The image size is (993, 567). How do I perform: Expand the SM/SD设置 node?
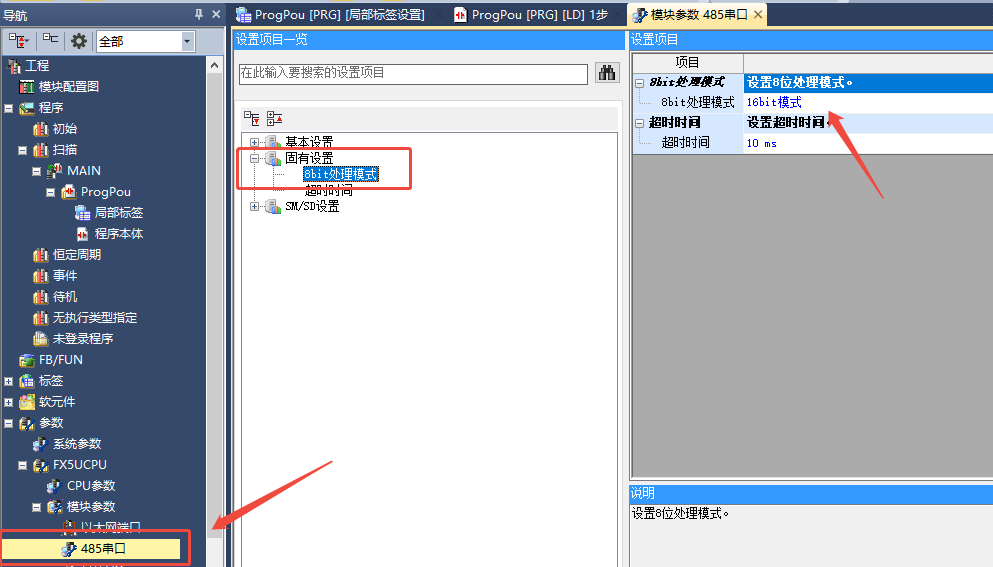tap(255, 206)
